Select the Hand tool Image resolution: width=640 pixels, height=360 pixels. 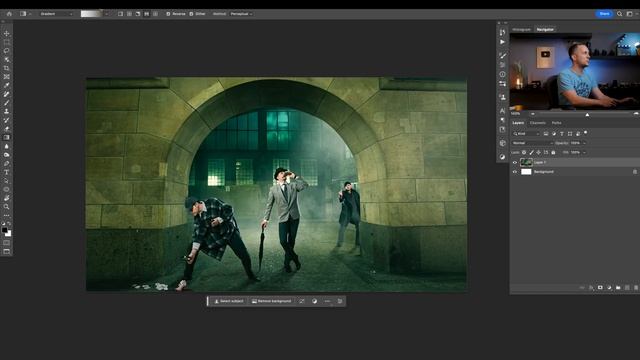[x=7, y=198]
